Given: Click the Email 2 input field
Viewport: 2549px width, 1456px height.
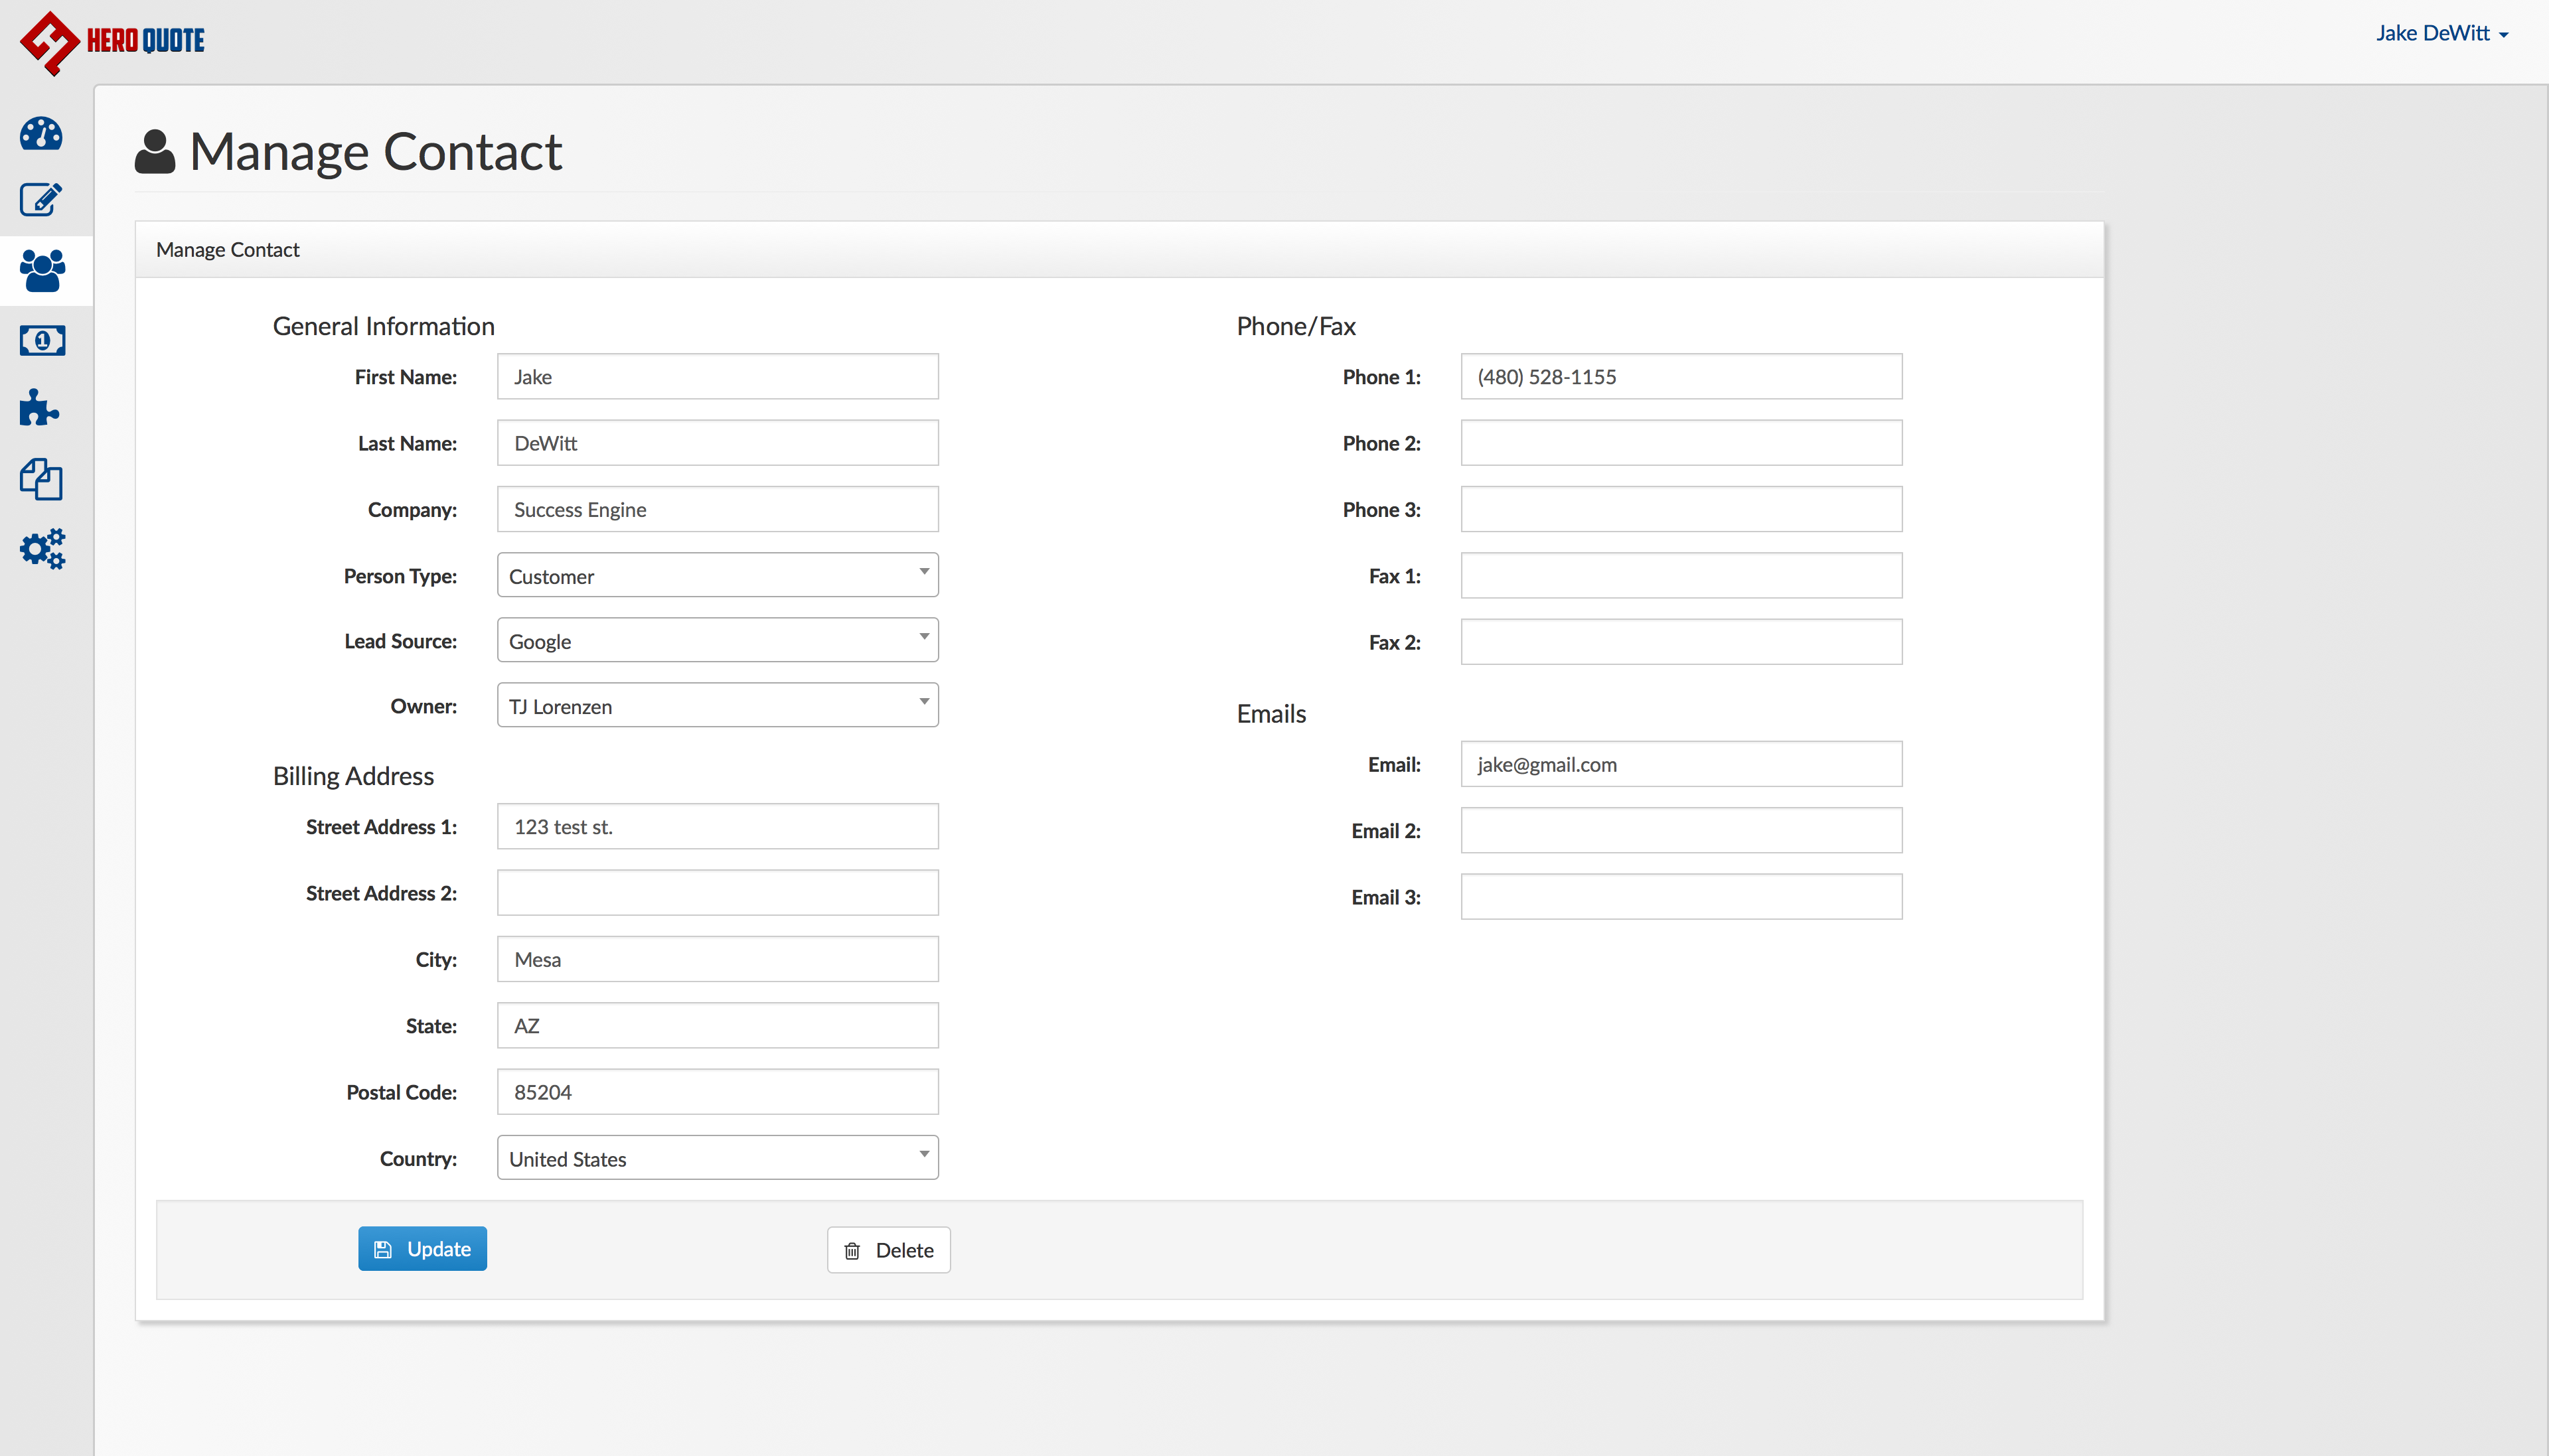Looking at the screenshot, I should (x=1680, y=831).
